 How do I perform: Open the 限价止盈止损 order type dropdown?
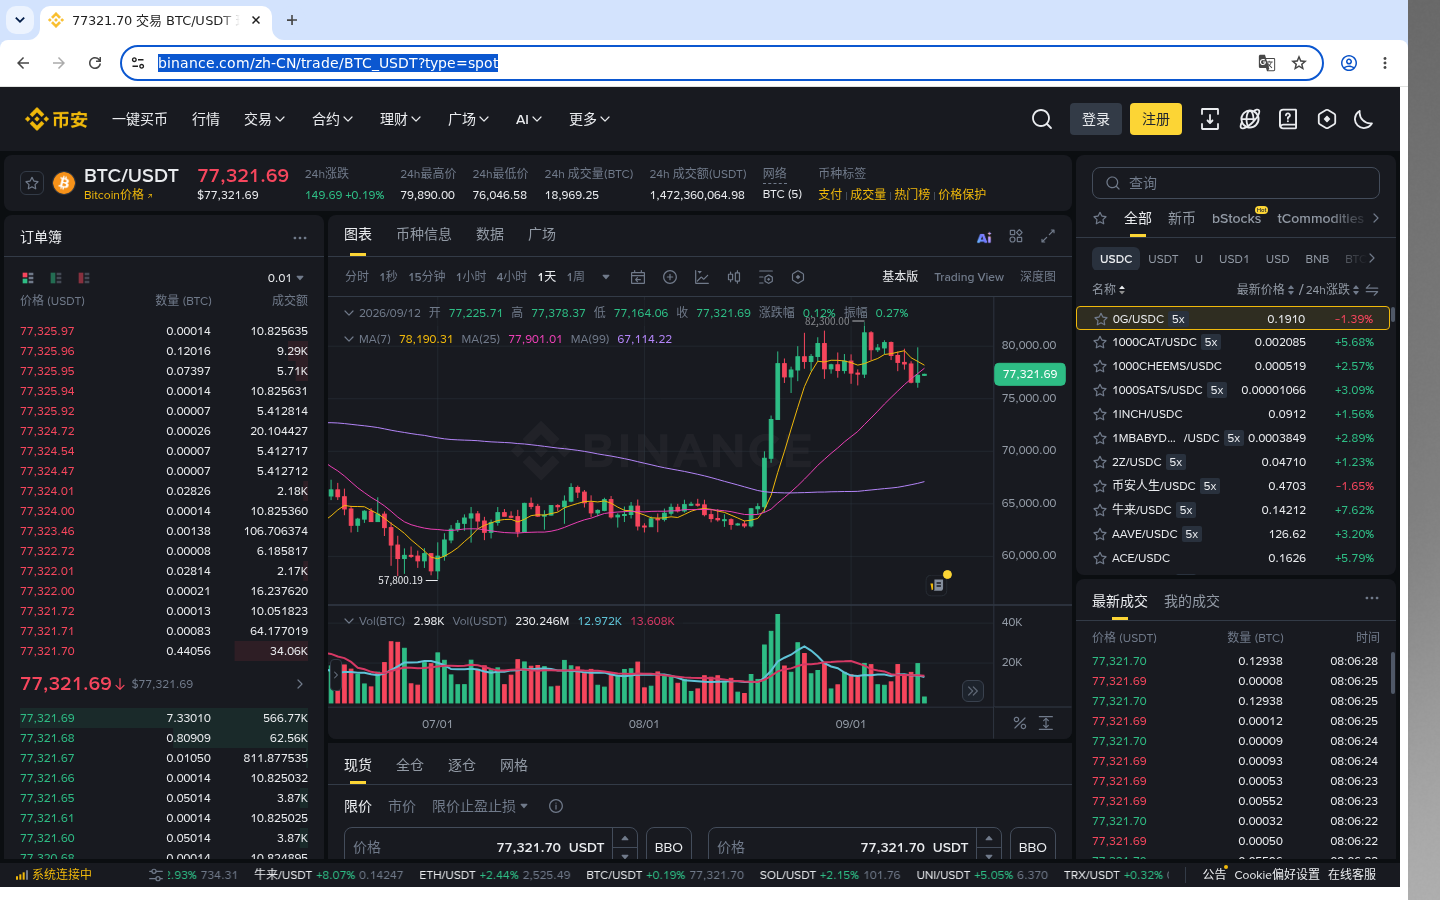(x=480, y=806)
